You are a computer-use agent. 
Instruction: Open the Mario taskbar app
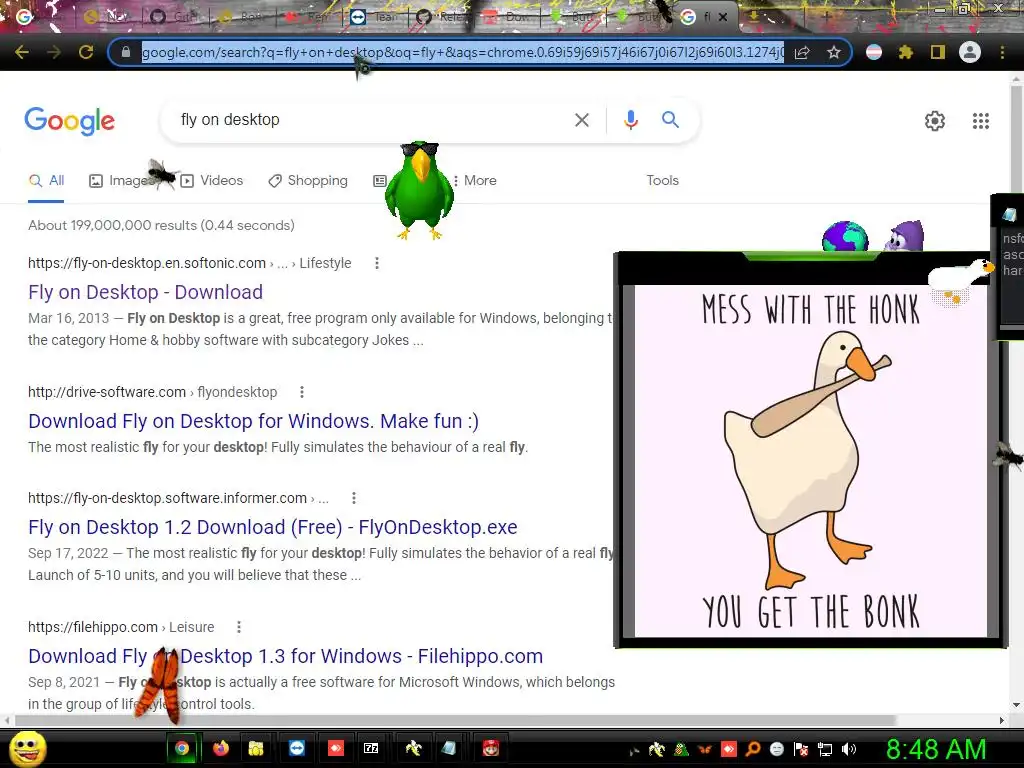[x=490, y=748]
